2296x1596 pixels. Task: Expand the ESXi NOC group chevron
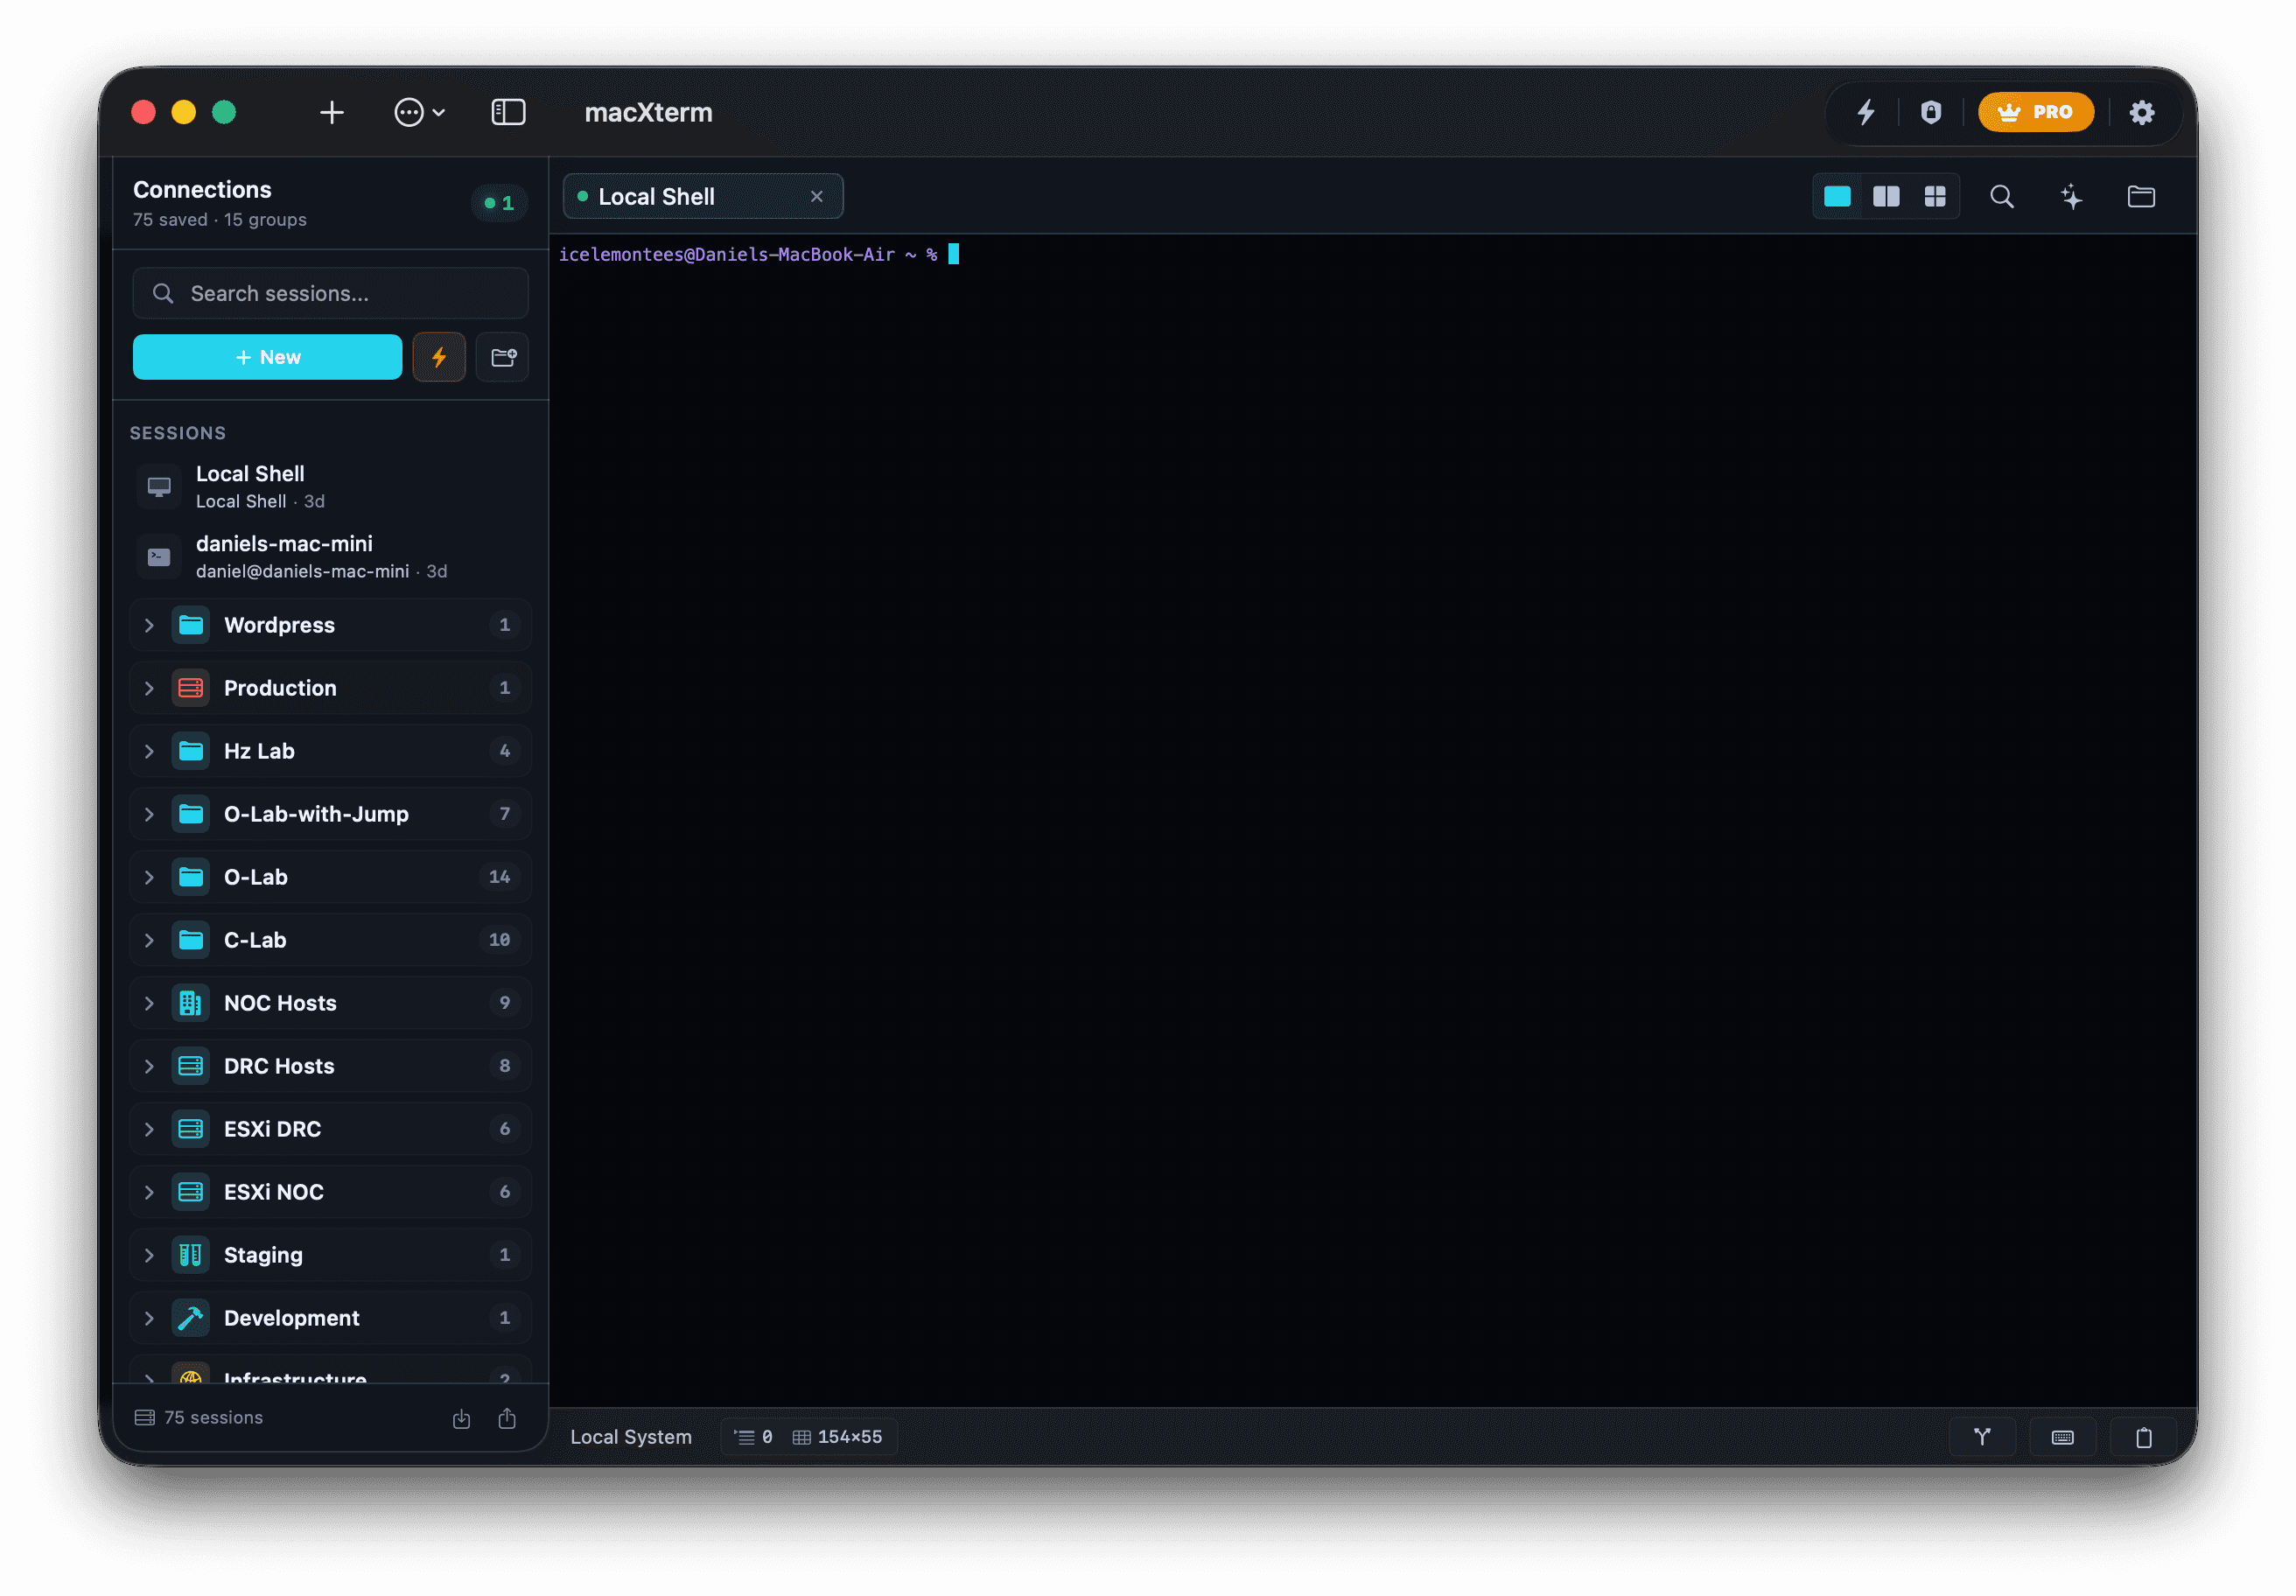[149, 1192]
